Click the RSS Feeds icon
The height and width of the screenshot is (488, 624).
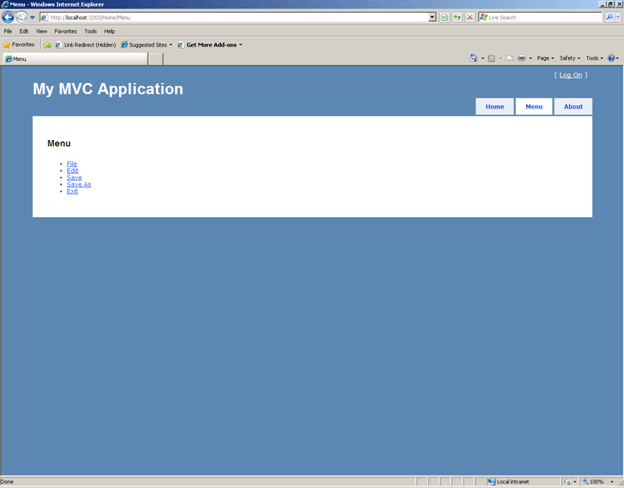tap(491, 59)
